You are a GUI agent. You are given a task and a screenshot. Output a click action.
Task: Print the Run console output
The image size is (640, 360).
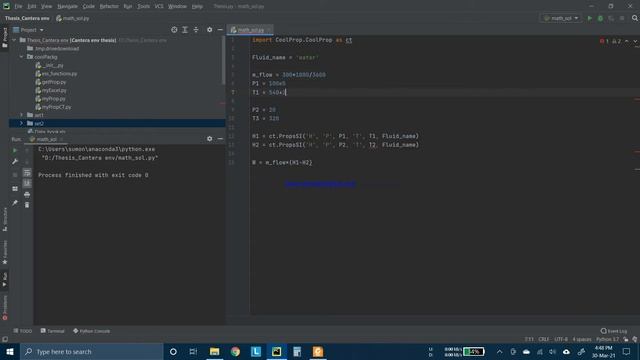point(27,194)
